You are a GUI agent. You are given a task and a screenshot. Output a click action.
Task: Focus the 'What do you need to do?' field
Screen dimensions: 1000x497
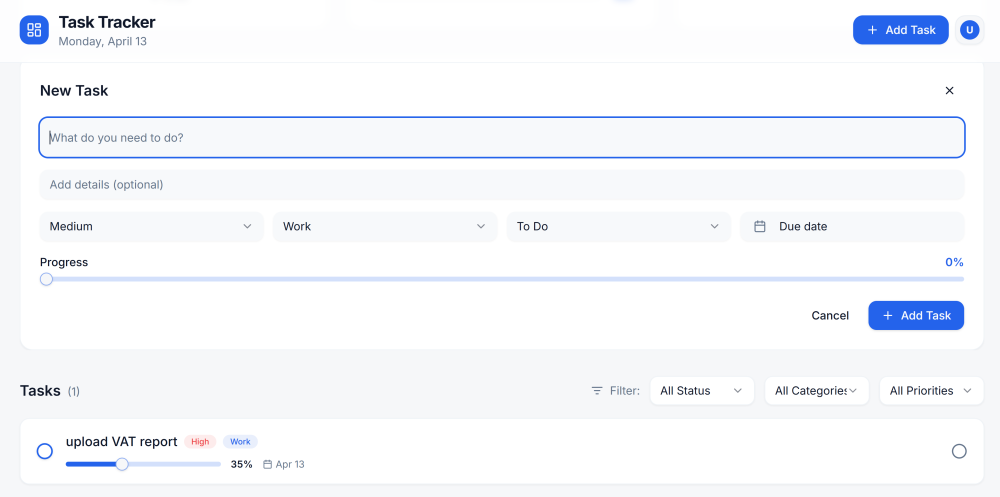click(x=502, y=137)
